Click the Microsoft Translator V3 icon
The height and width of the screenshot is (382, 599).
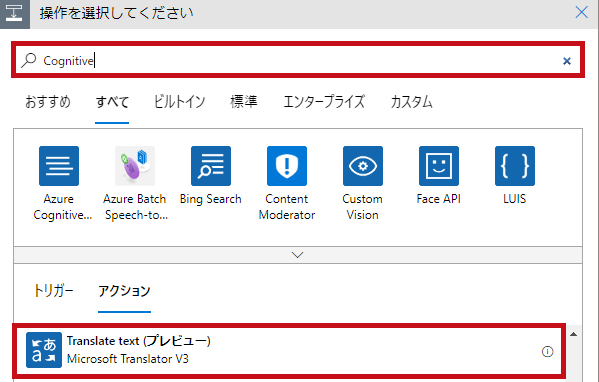click(44, 350)
